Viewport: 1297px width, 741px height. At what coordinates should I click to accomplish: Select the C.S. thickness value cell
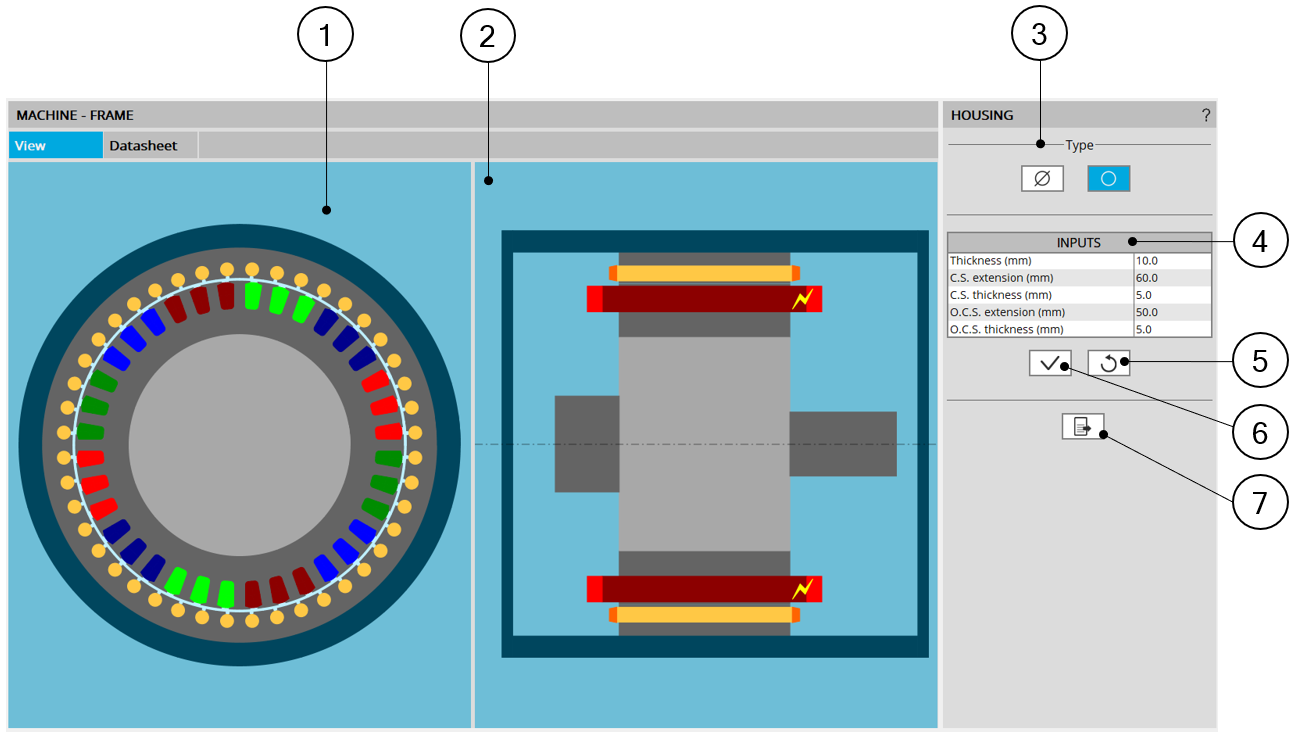pyautogui.click(x=1171, y=295)
